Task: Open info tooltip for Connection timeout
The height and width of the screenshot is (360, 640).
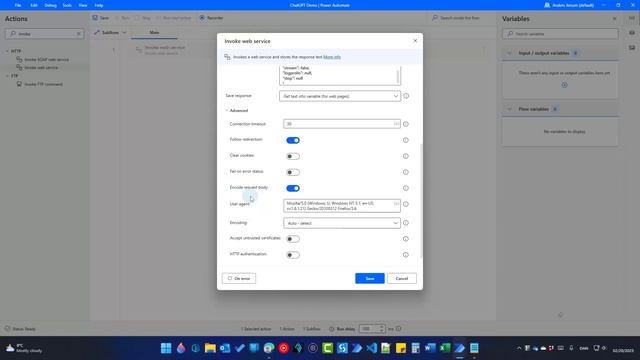Action: 406,124
